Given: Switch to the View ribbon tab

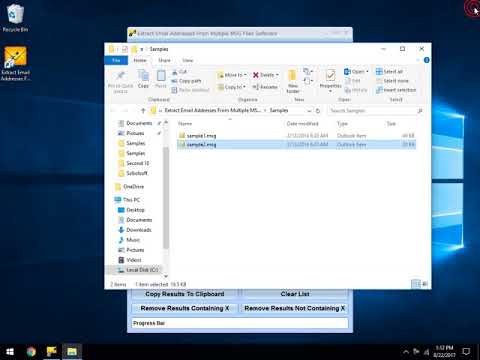Looking at the screenshot, I should pyautogui.click(x=187, y=60).
